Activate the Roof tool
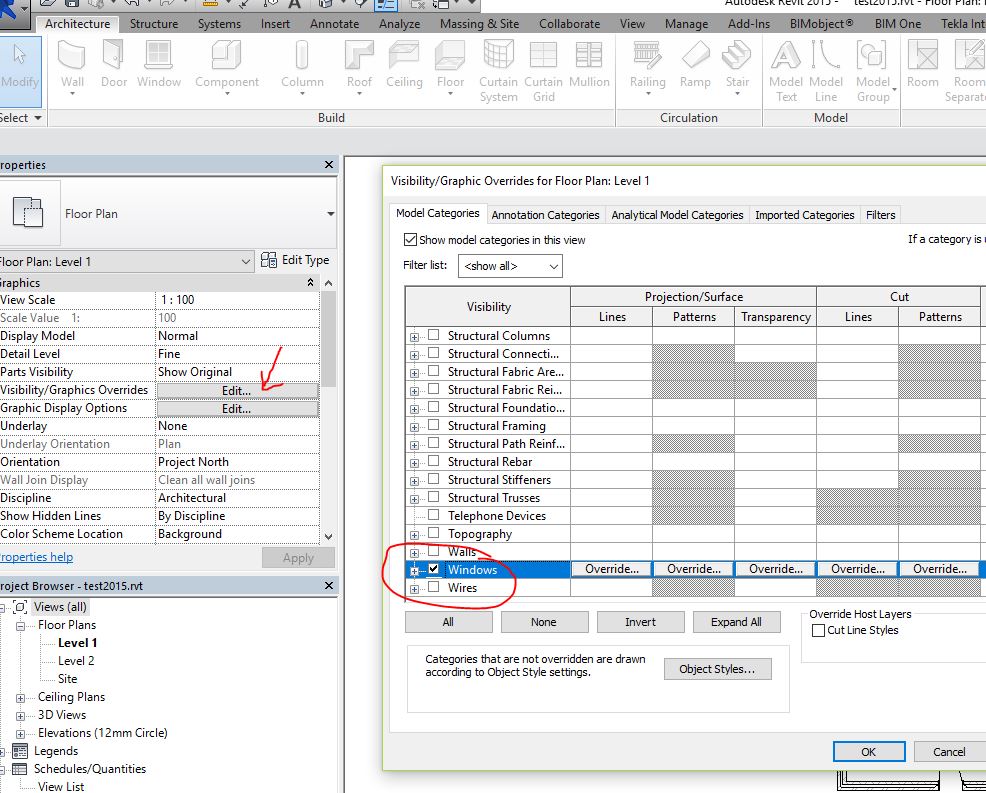Screen dimensions: 986x793 [x=358, y=65]
